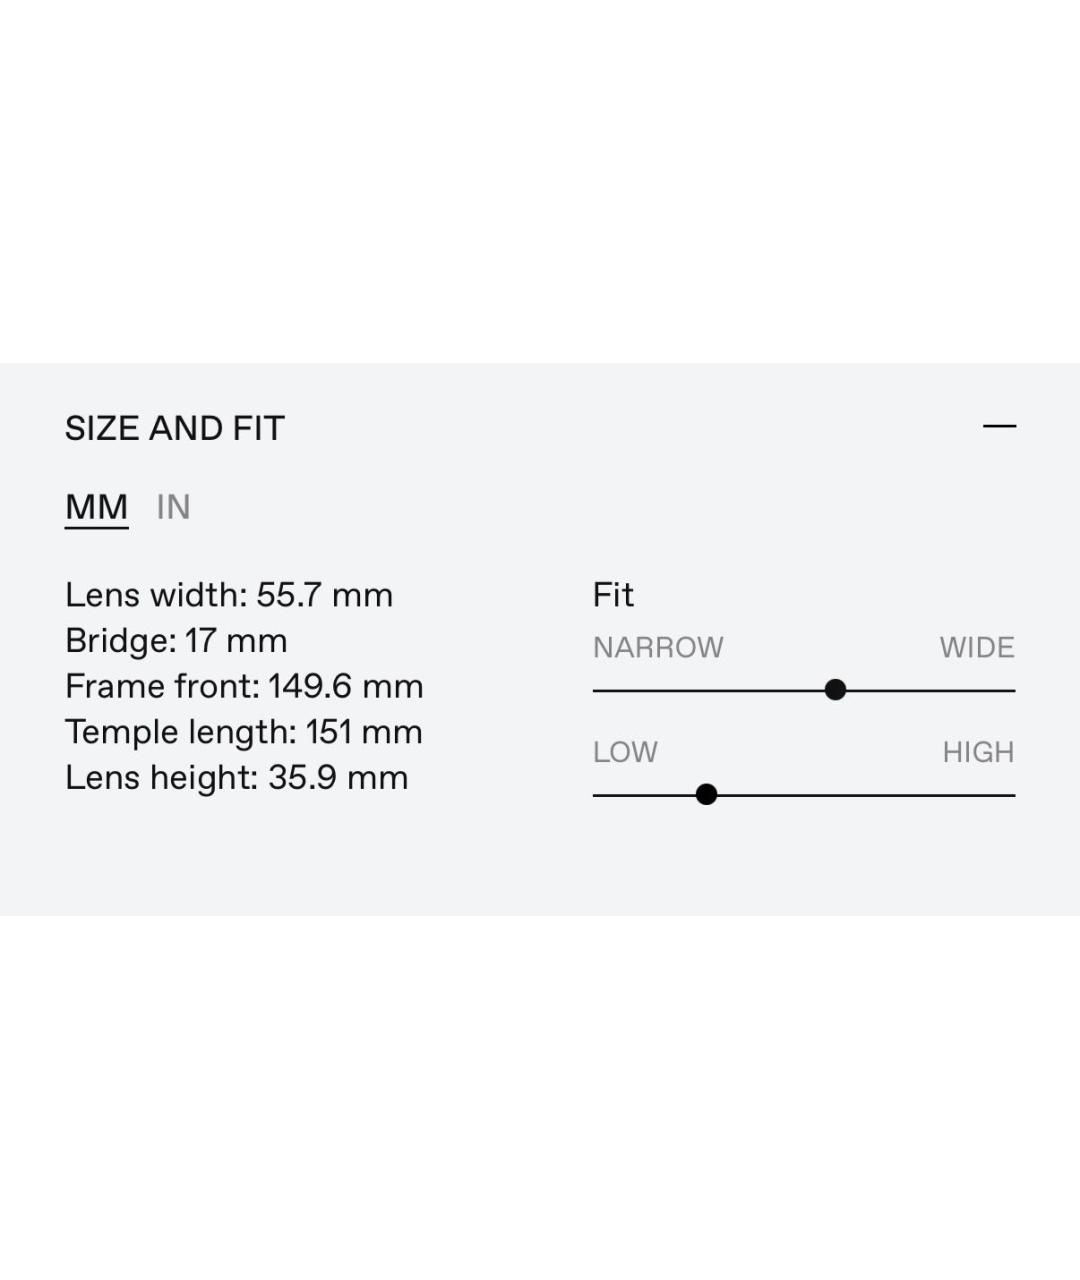Click the HIGH slider label
The image size is (1080, 1280).
[978, 752]
